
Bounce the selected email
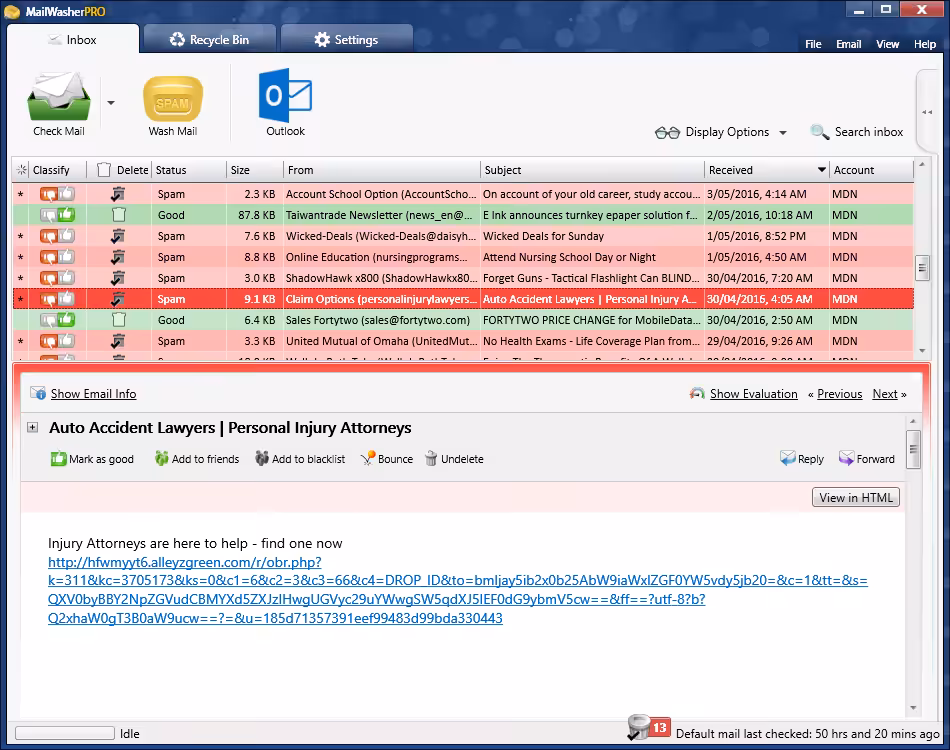point(368,459)
